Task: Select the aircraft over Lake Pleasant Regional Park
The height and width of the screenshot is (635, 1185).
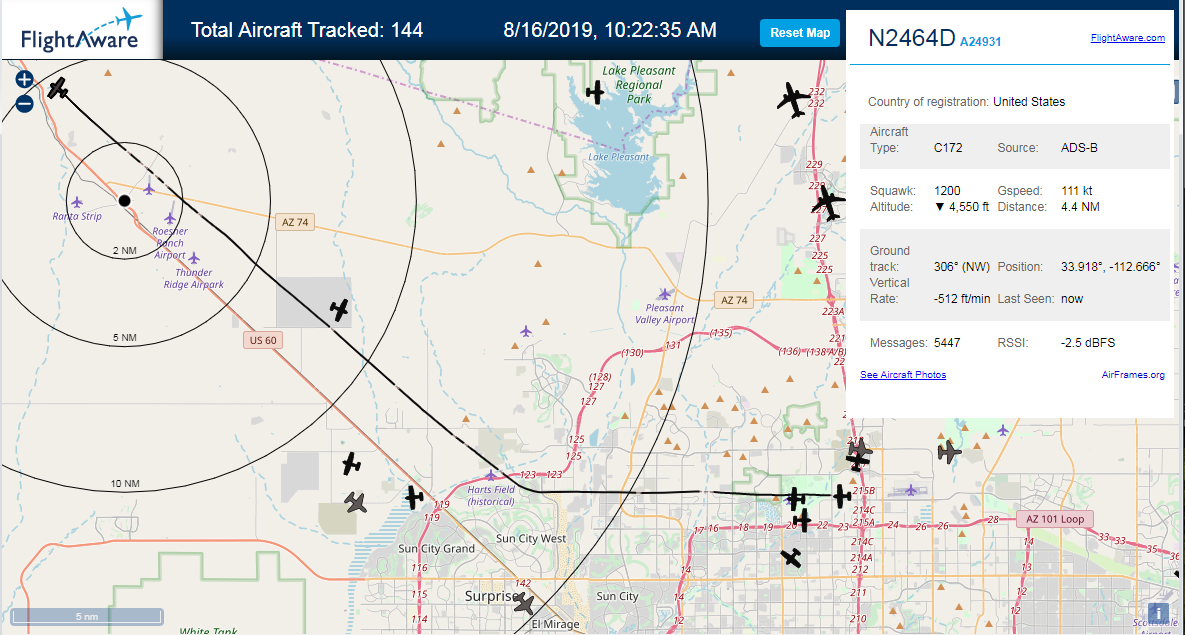Action: tap(596, 93)
